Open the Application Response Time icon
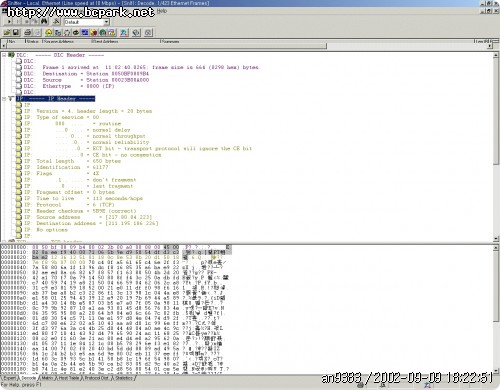The width and height of the screenshot is (500, 390). pyautogui.click(x=76, y=32)
